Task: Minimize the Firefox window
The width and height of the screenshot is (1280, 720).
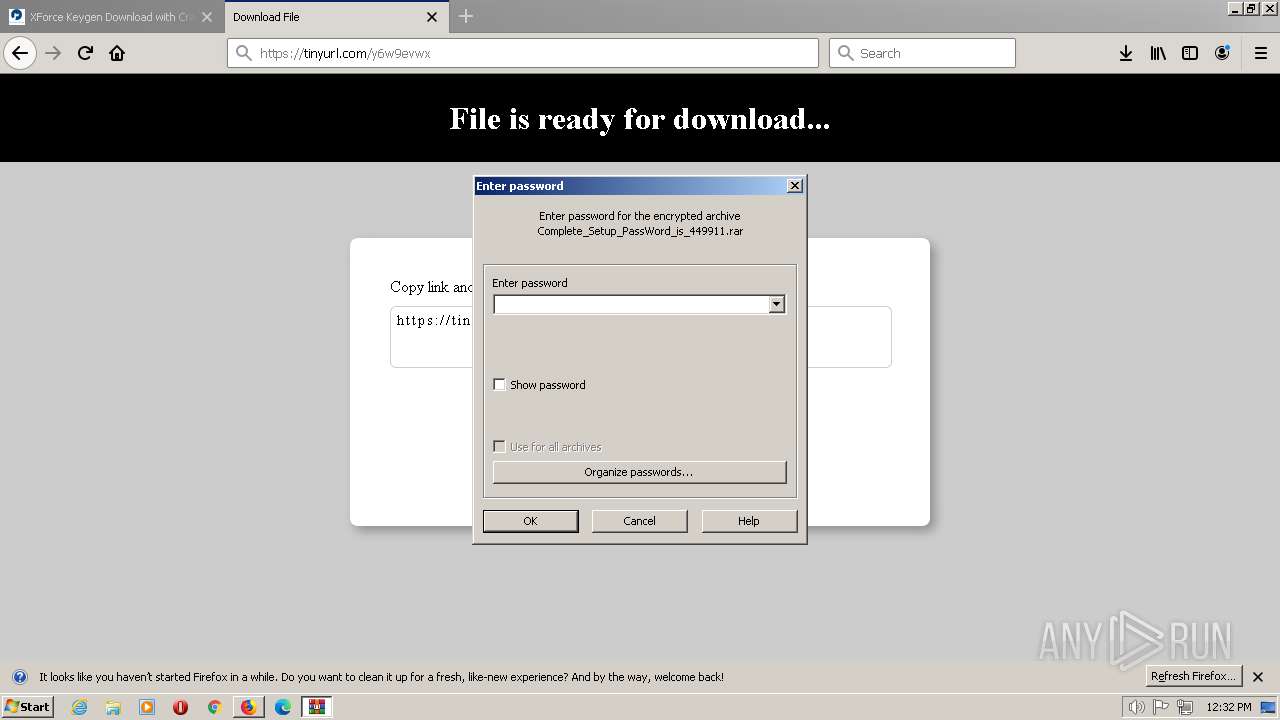Action: [1235, 8]
